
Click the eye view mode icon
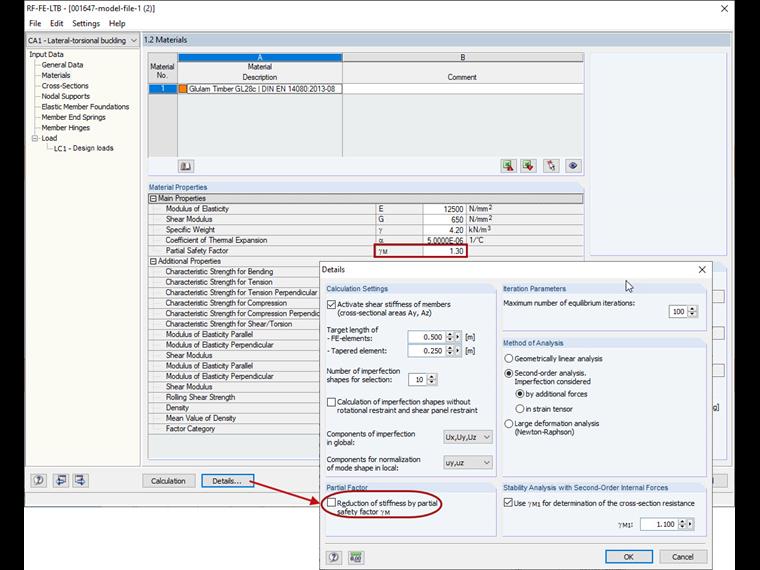coord(572,166)
